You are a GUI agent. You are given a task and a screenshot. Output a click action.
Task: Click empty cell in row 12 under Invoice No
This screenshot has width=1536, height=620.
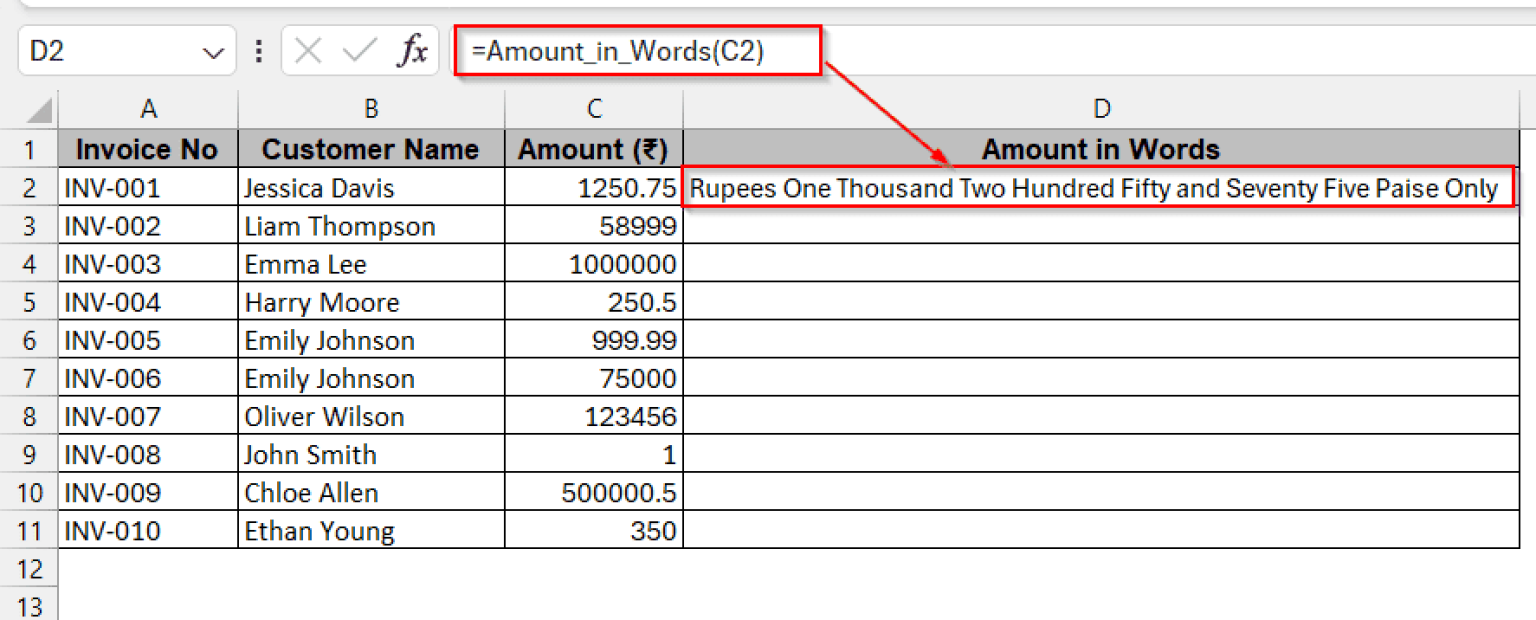(148, 568)
